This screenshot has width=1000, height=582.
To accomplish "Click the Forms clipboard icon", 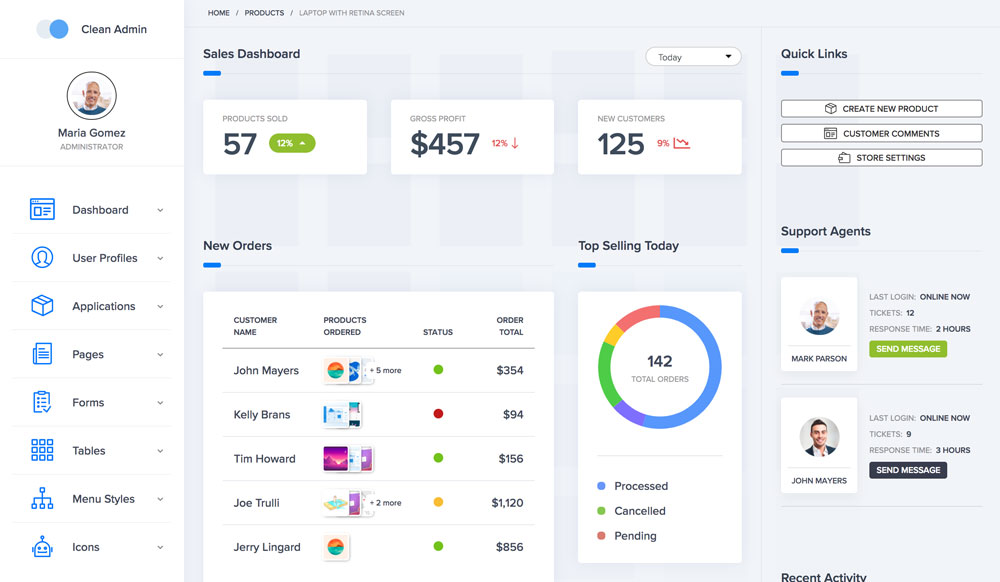I will pos(42,402).
